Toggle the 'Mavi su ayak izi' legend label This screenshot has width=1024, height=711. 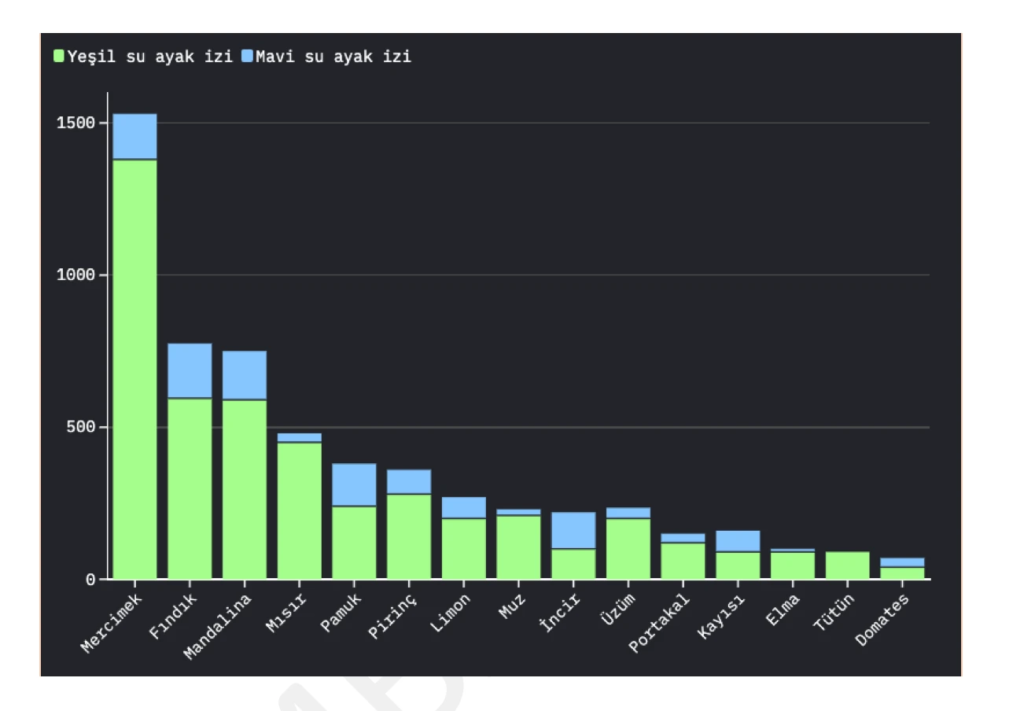pos(333,57)
